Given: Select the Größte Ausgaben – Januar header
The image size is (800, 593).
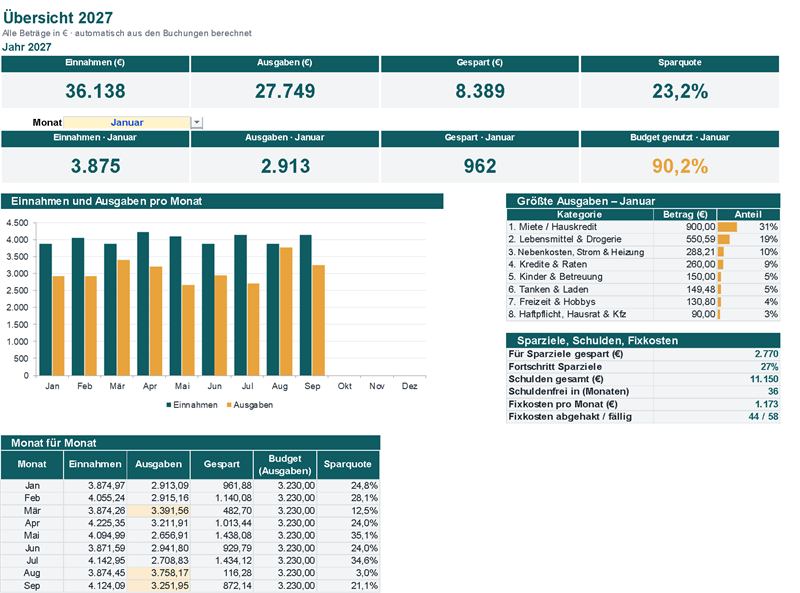Looking at the screenshot, I should [643, 201].
